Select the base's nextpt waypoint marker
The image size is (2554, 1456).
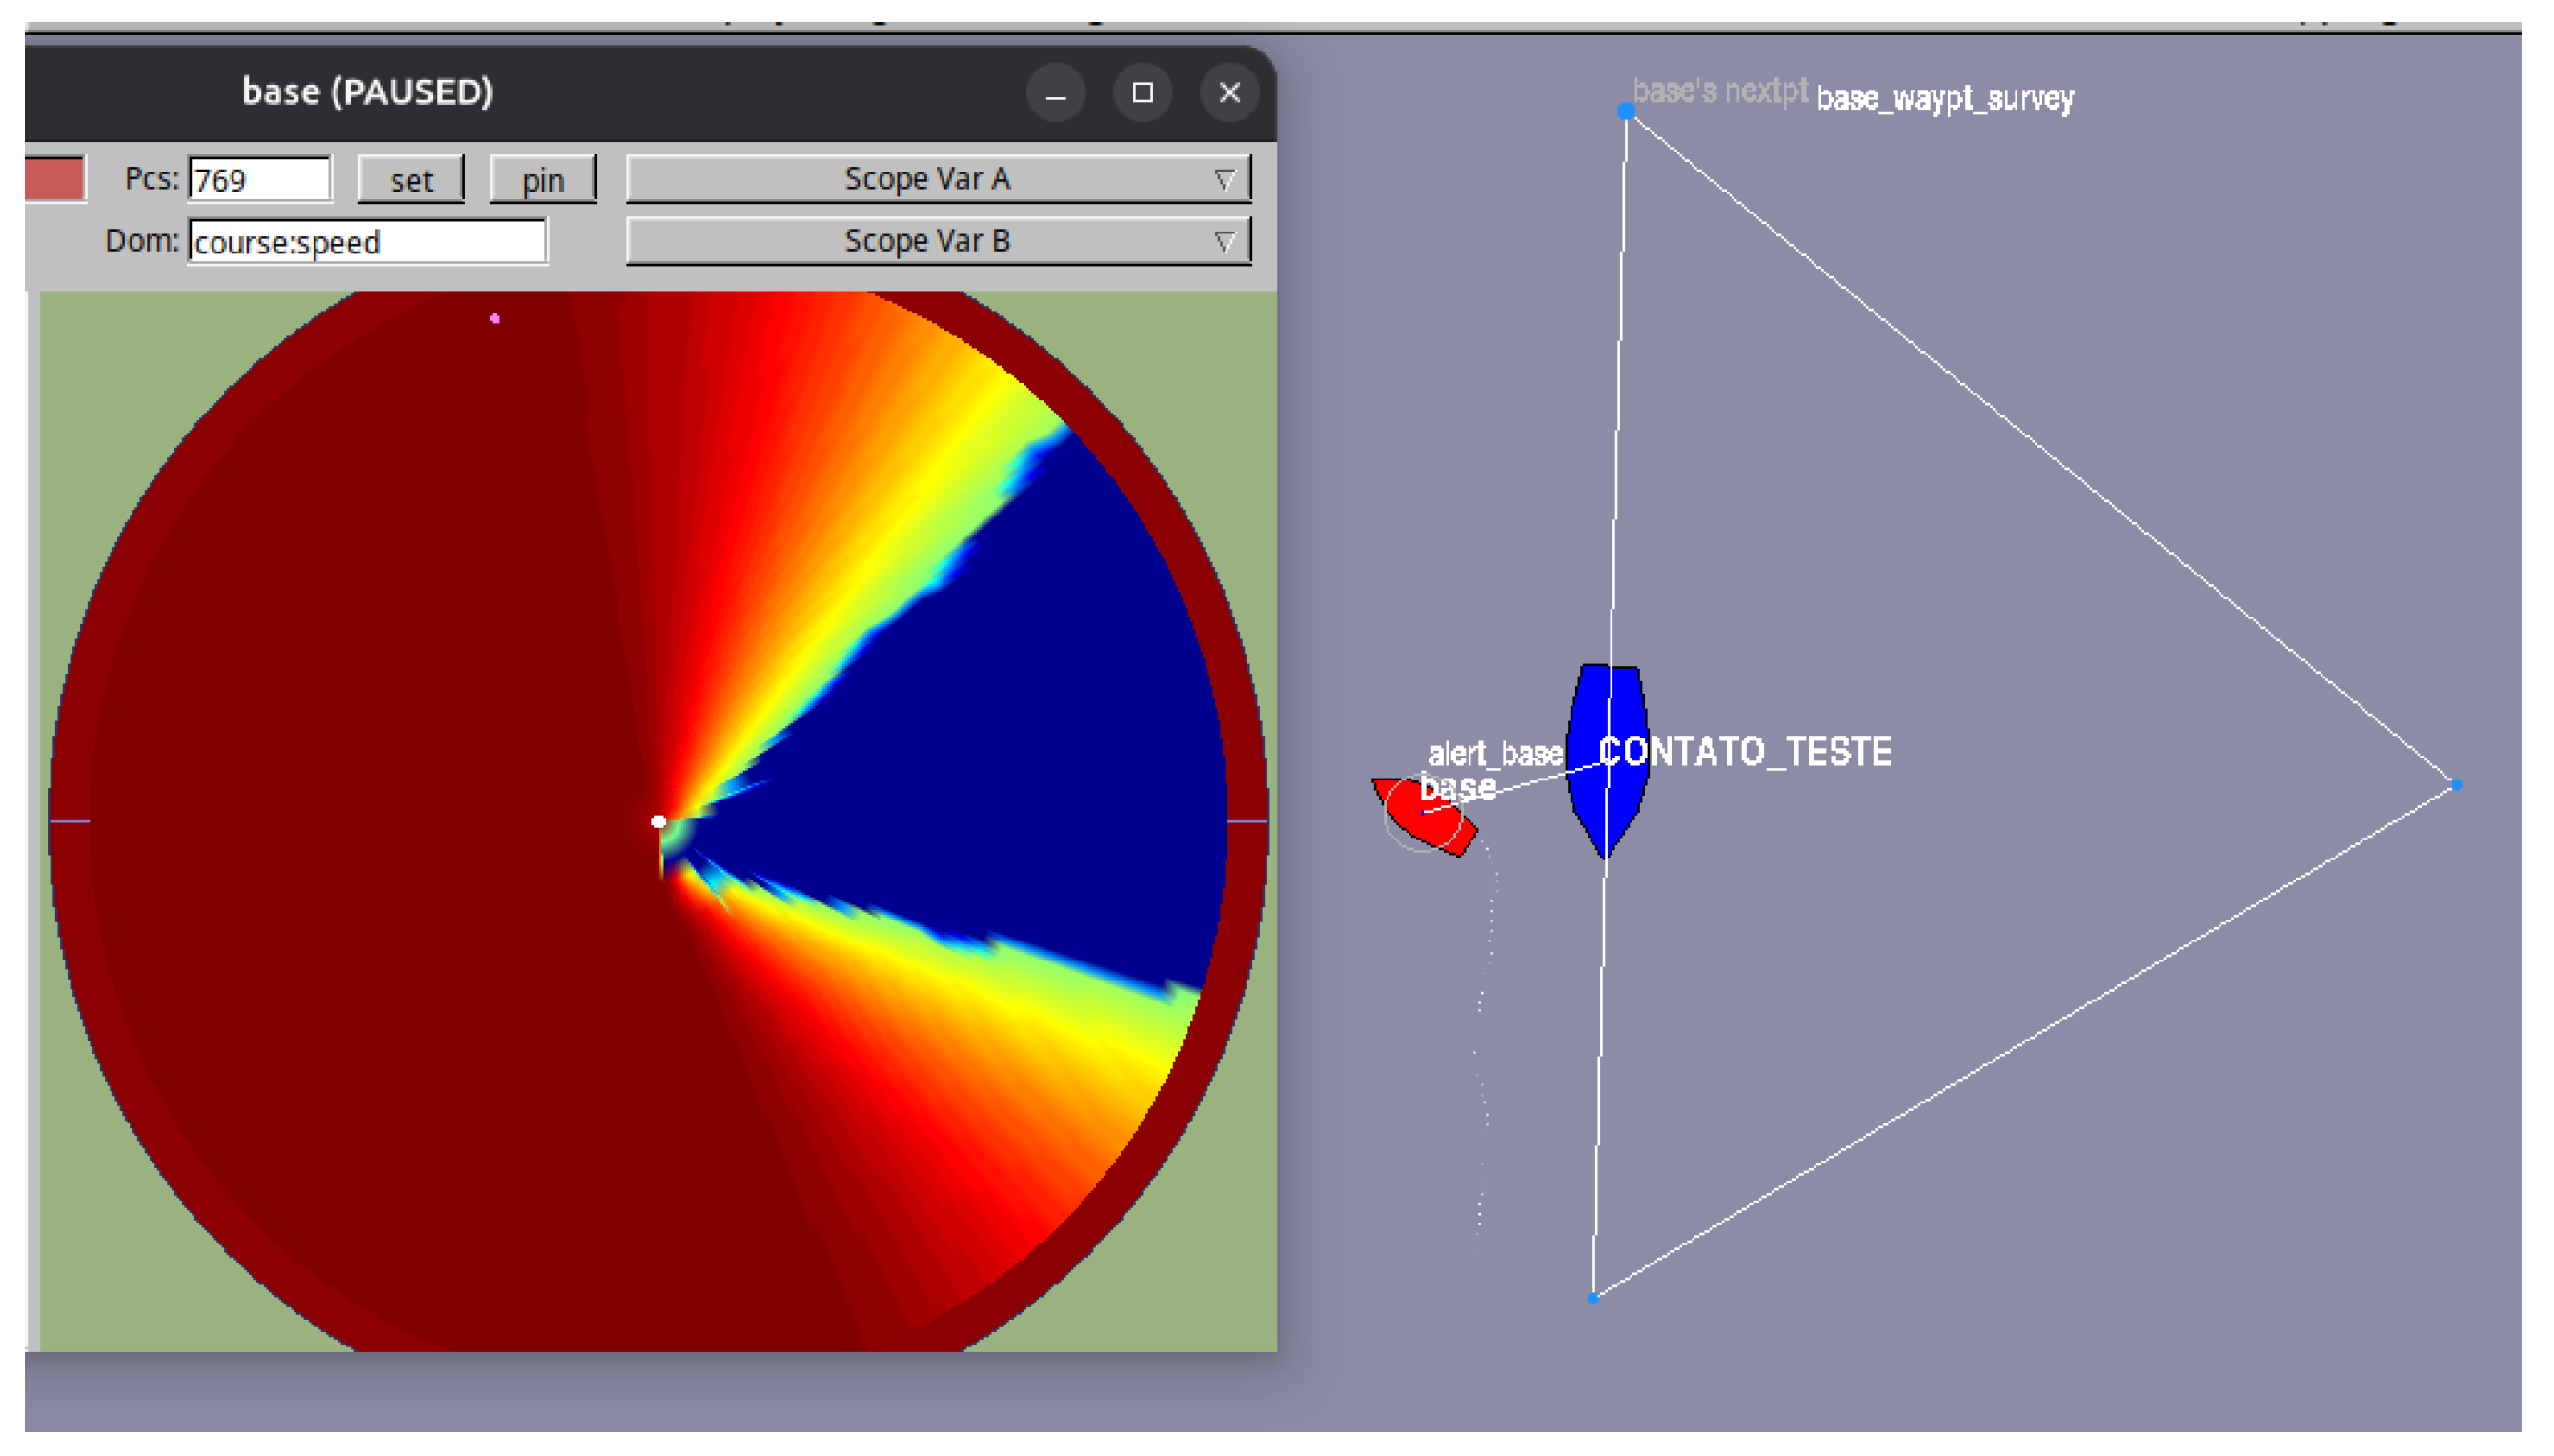click(1626, 112)
